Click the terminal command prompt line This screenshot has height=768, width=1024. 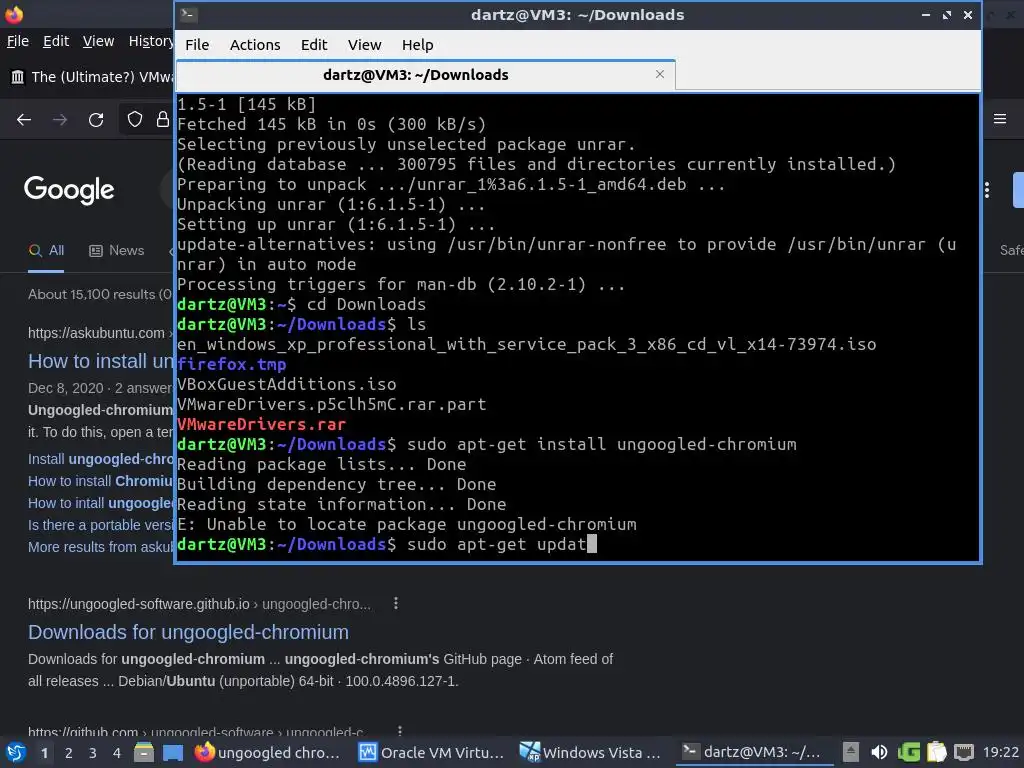[x=387, y=544]
